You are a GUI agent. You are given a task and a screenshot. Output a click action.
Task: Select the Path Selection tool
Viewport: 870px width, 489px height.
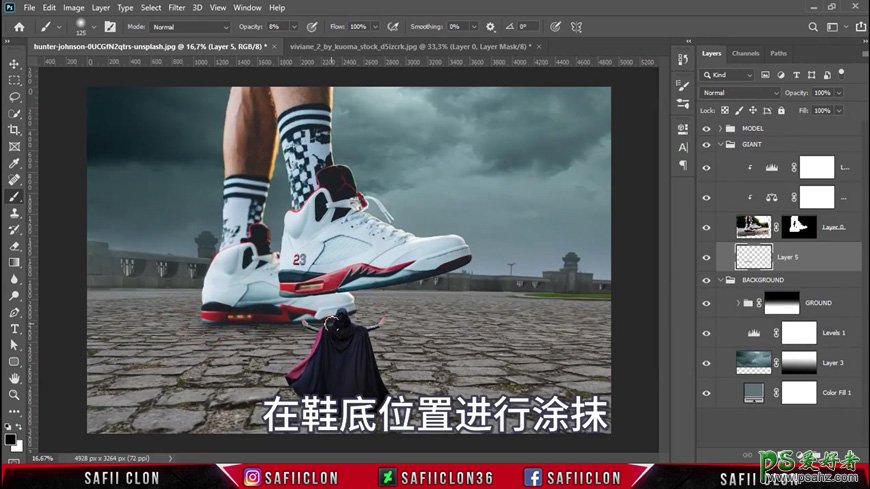[x=14, y=345]
